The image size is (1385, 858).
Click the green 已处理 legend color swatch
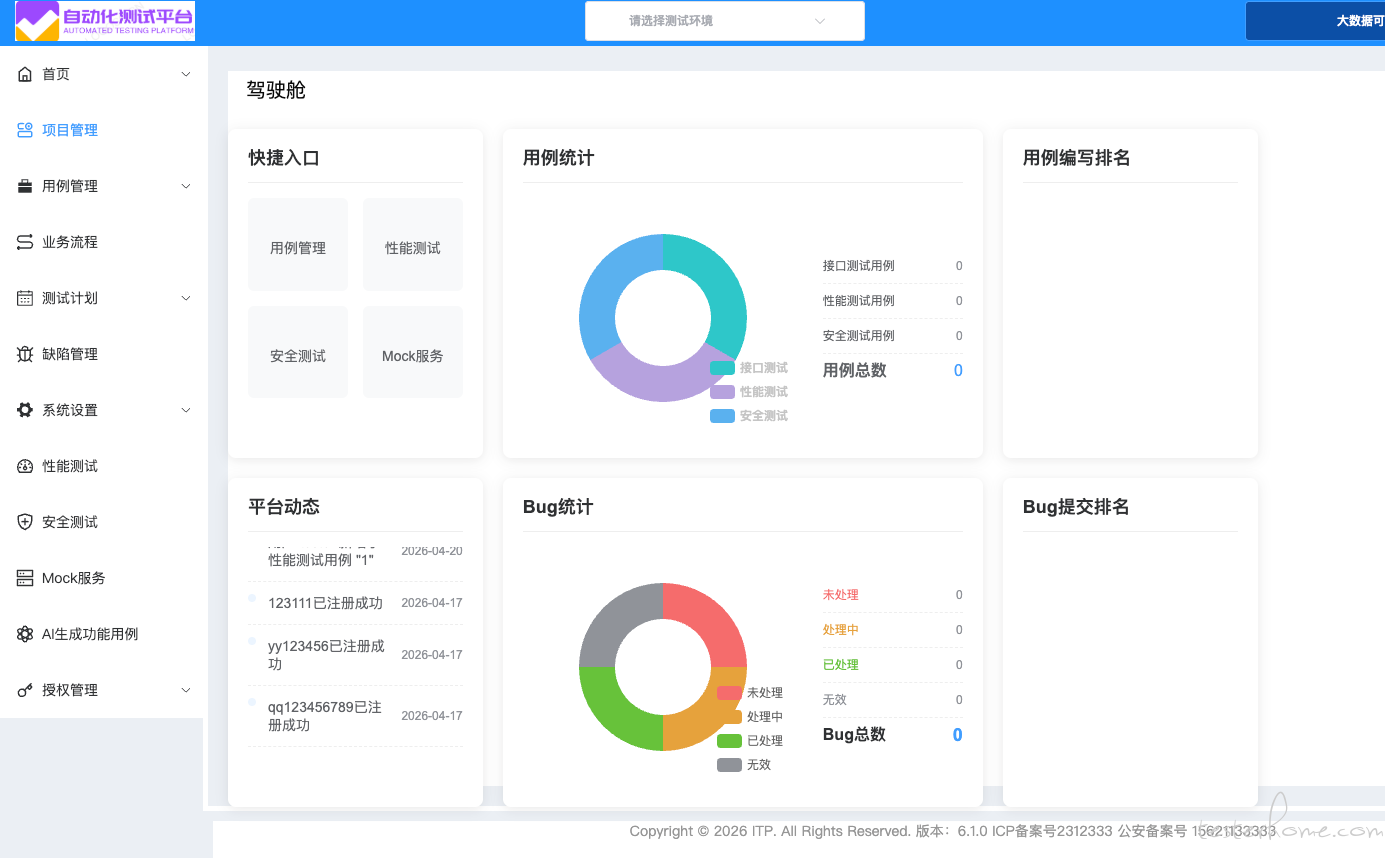pyautogui.click(x=729, y=741)
